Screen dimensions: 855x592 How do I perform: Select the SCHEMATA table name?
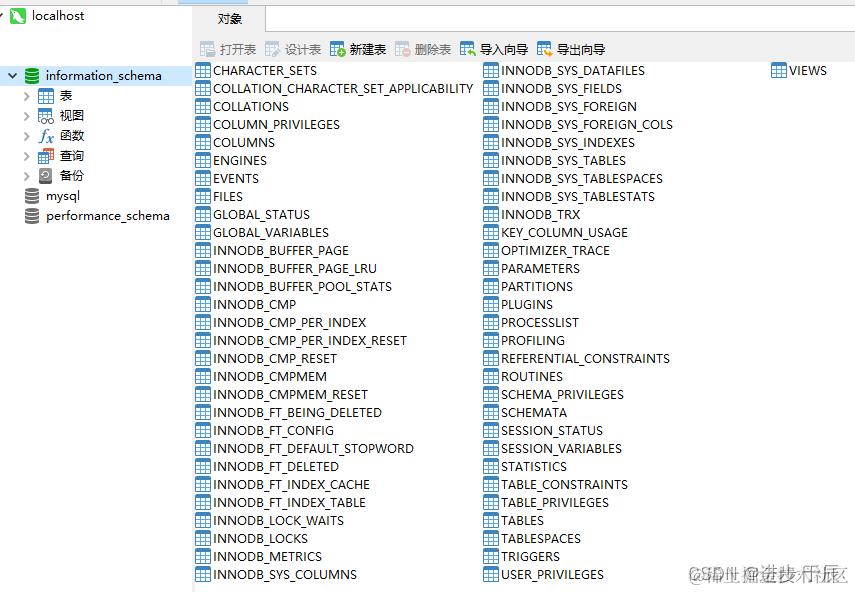tap(534, 412)
